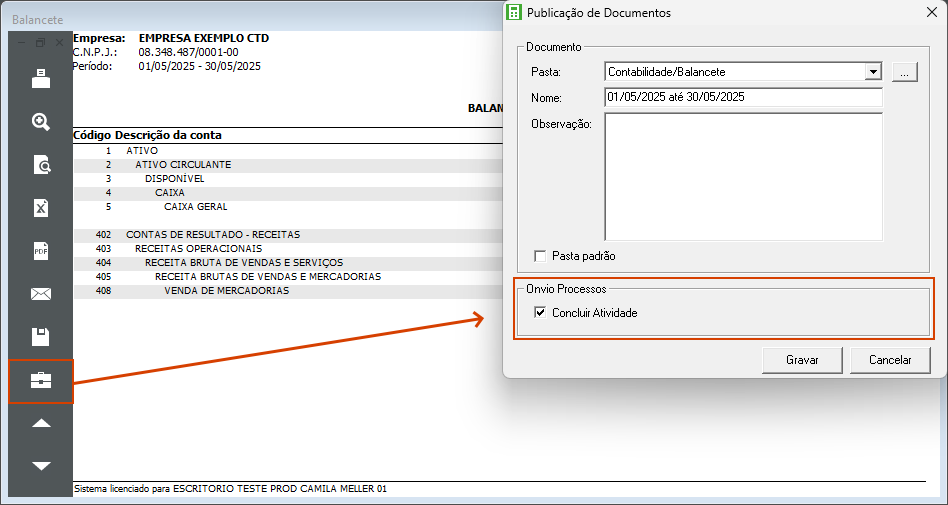Screen dimensions: 948x505
Task: Enable the Pasta padrão checkbox
Action: (541, 256)
